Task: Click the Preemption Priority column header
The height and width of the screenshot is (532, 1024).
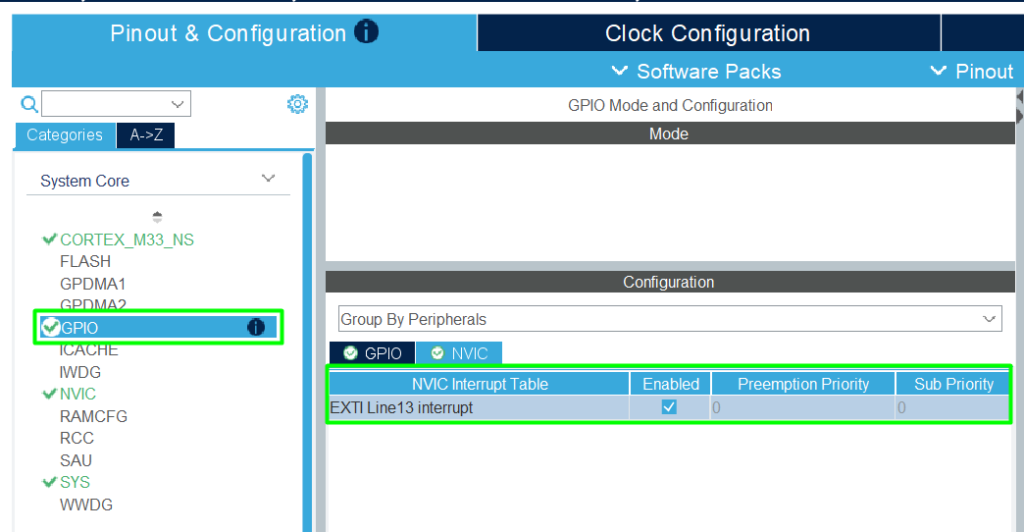Action: pos(802,384)
